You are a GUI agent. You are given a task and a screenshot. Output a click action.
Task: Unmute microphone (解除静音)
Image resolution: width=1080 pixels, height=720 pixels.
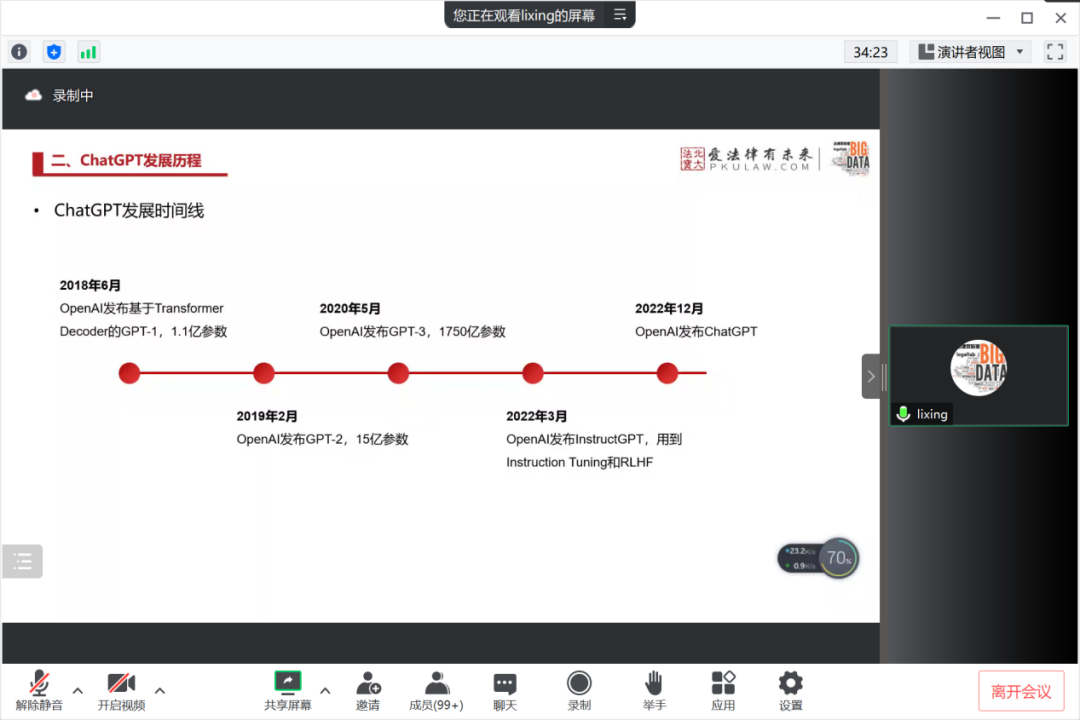coord(39,690)
